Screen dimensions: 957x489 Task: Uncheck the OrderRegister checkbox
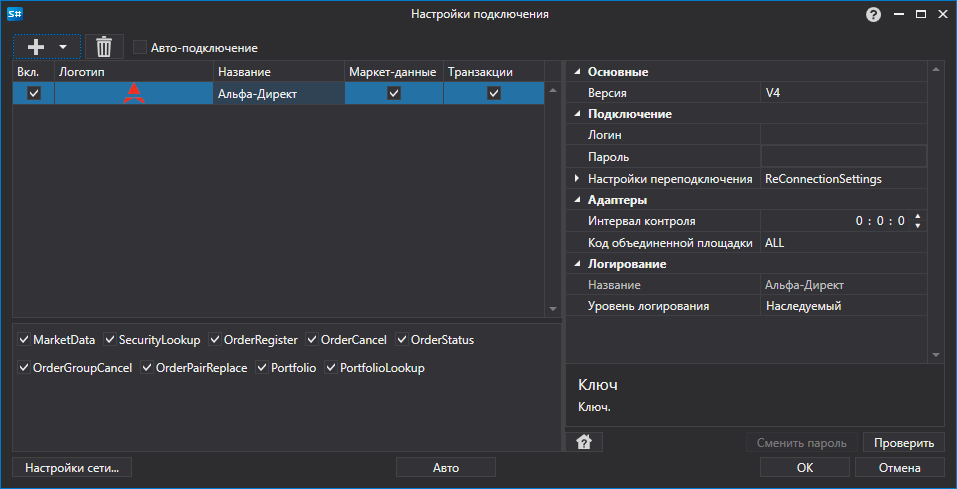pyautogui.click(x=215, y=339)
